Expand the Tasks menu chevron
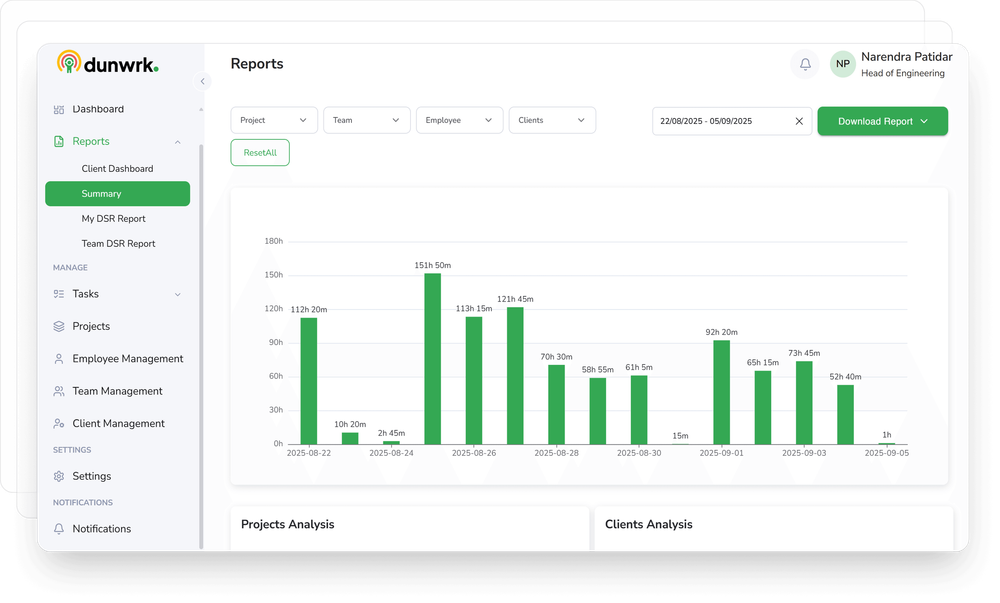The width and height of the screenshot is (1000, 603). point(178,294)
